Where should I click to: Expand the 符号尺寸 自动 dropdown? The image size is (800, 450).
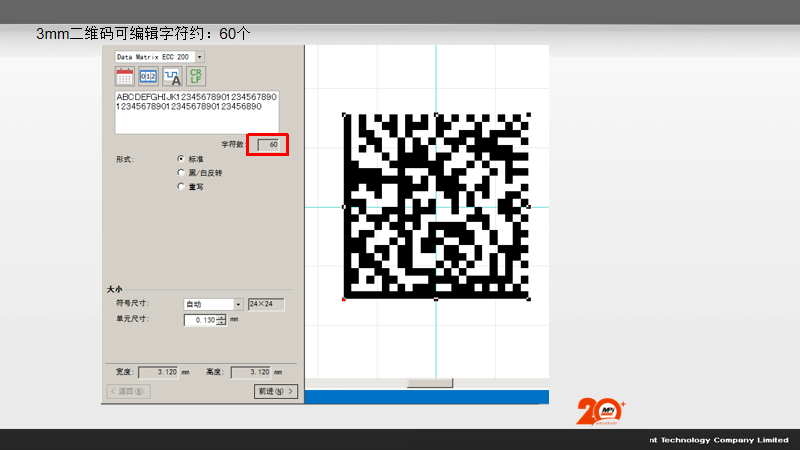pyautogui.click(x=238, y=304)
